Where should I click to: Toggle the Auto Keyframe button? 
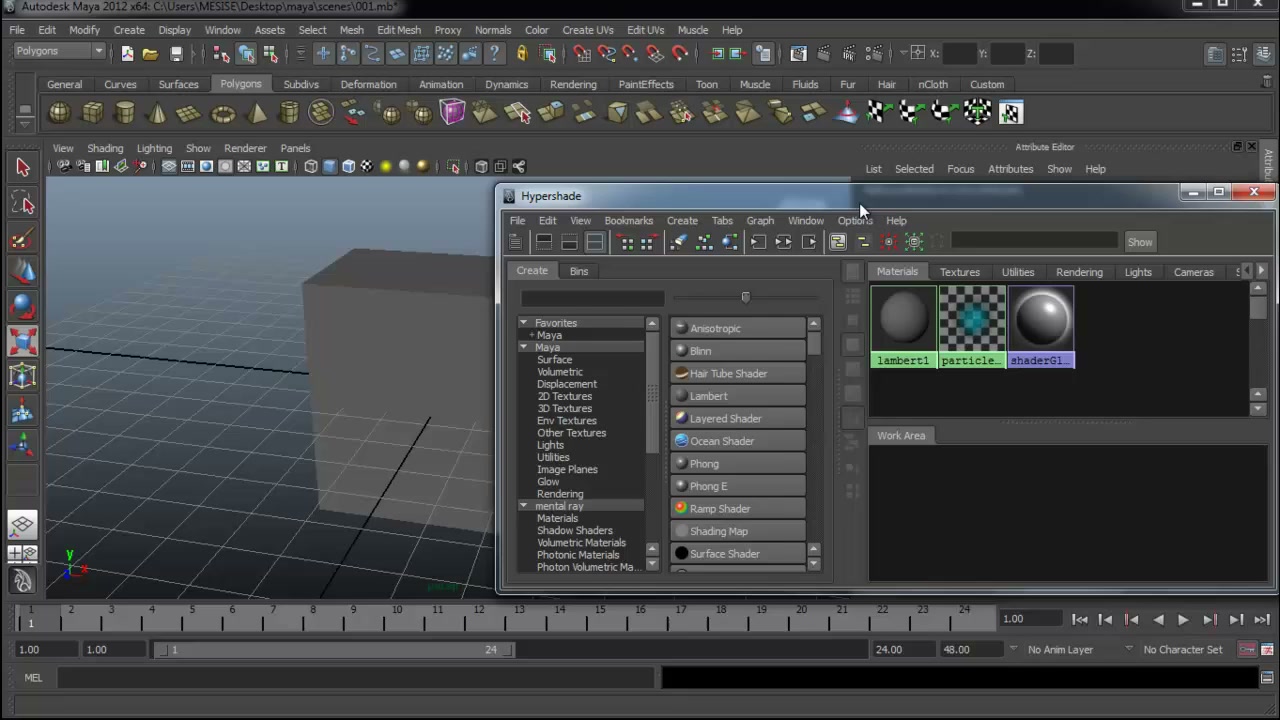point(1247,649)
